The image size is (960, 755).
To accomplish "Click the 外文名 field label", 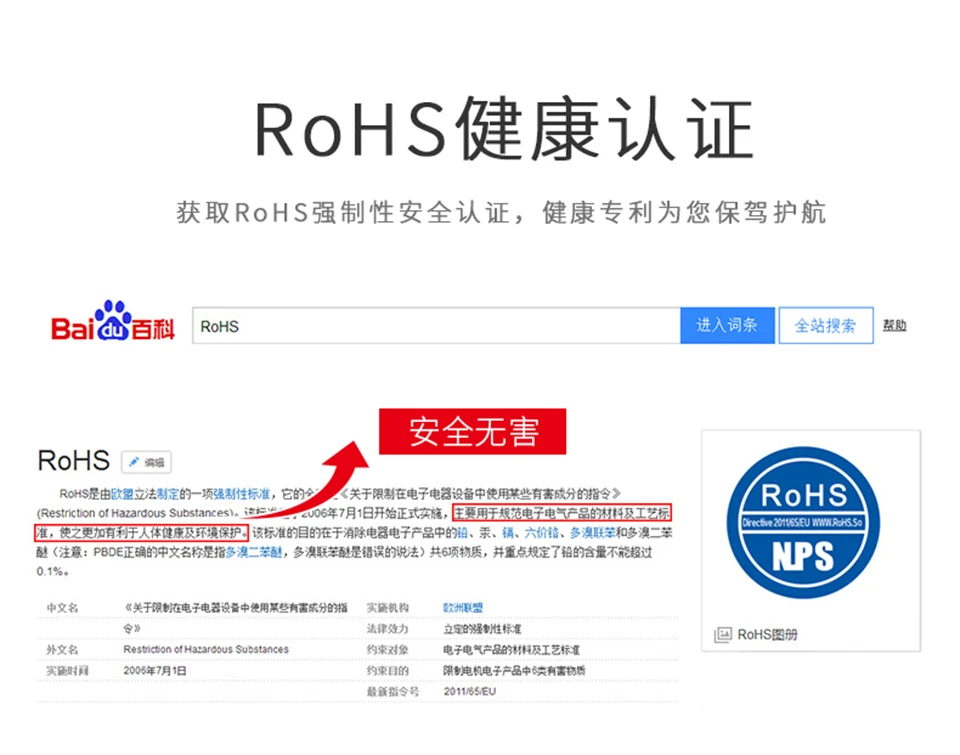I will pyautogui.click(x=62, y=649).
